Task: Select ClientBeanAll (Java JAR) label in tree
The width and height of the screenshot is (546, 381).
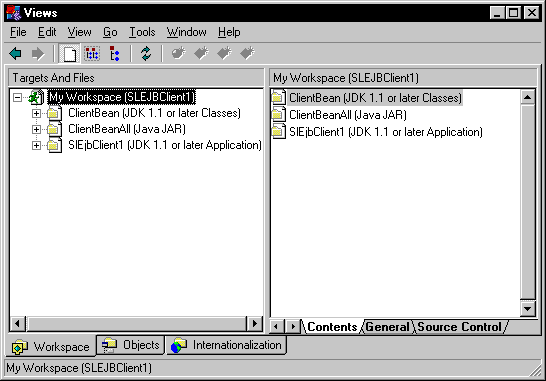Action: [x=127, y=129]
